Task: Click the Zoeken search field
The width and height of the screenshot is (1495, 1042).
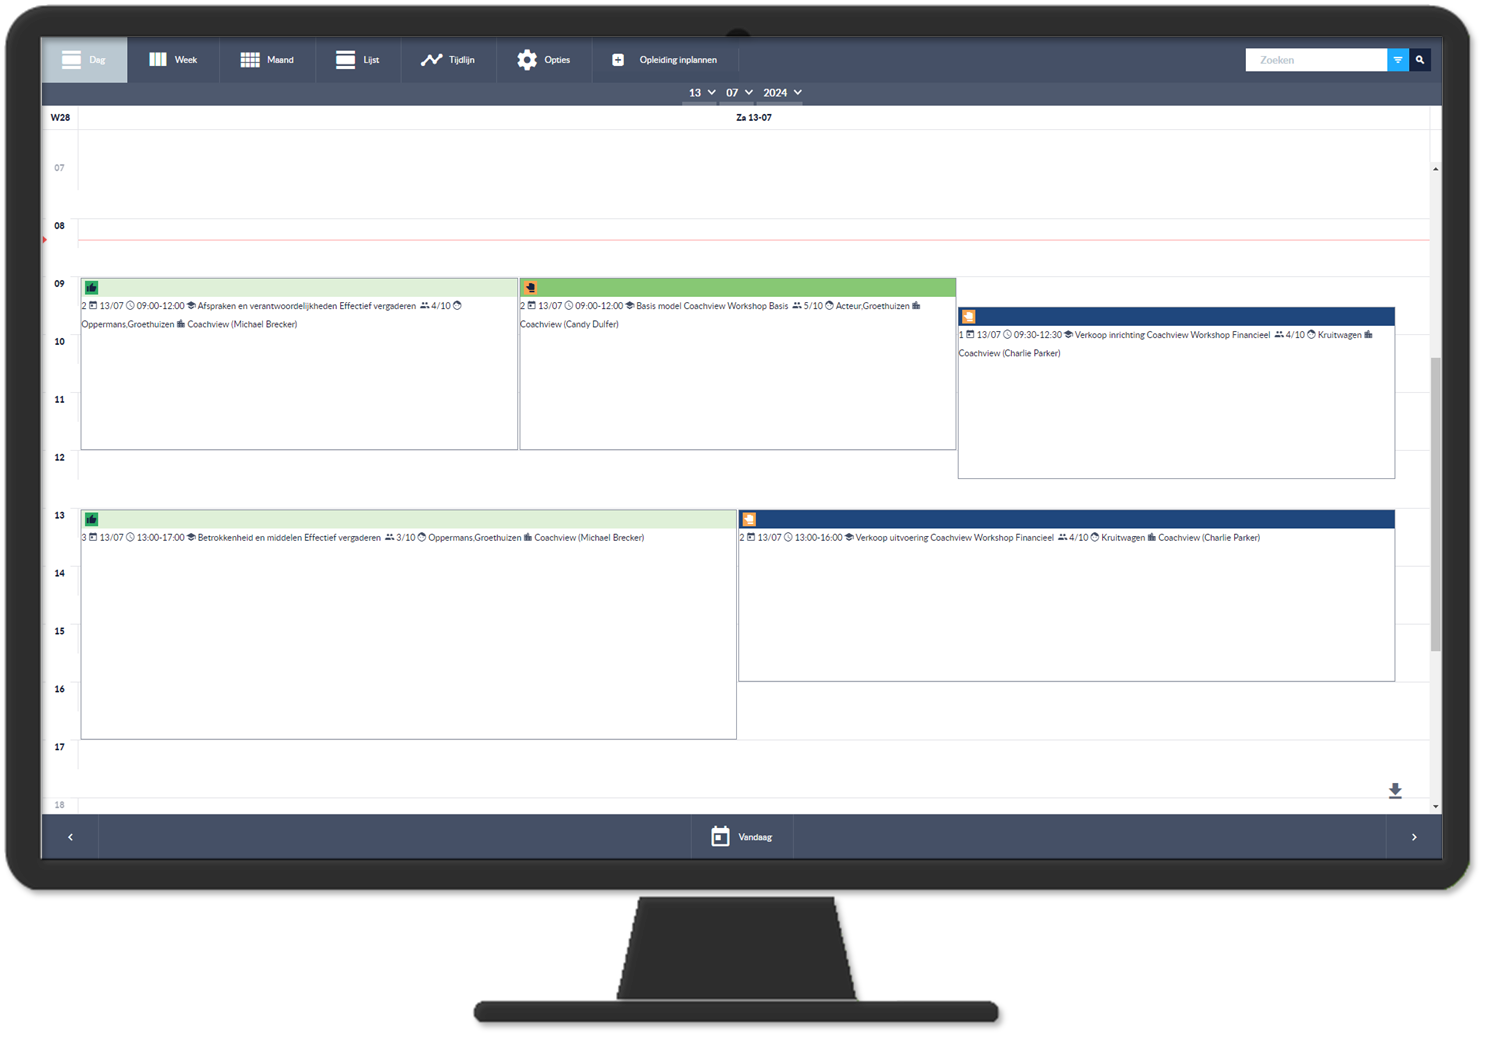Action: pyautogui.click(x=1316, y=60)
